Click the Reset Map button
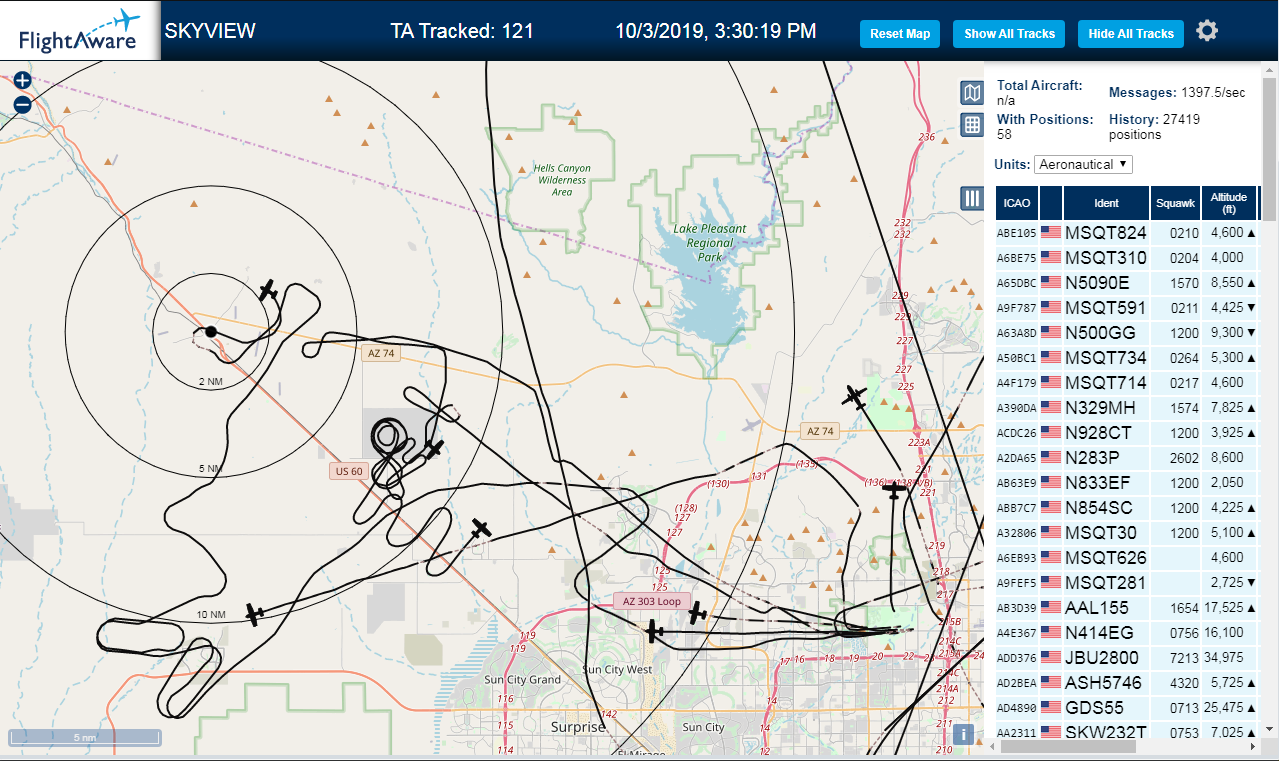1279x761 pixels. pyautogui.click(x=900, y=33)
